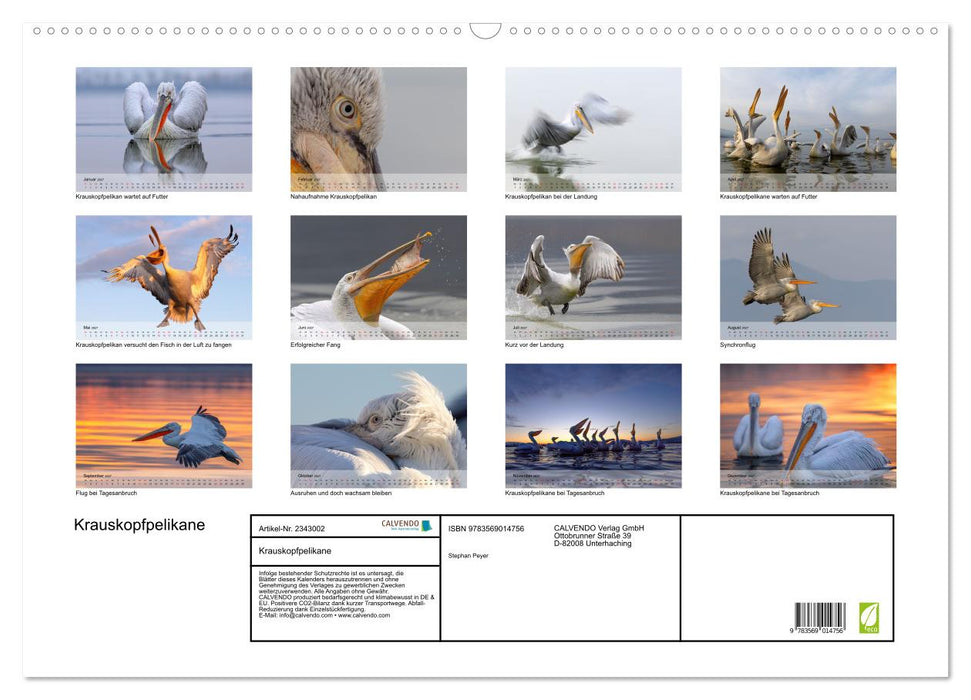Click the 'D-82008 Unterhaching' line

point(593,543)
